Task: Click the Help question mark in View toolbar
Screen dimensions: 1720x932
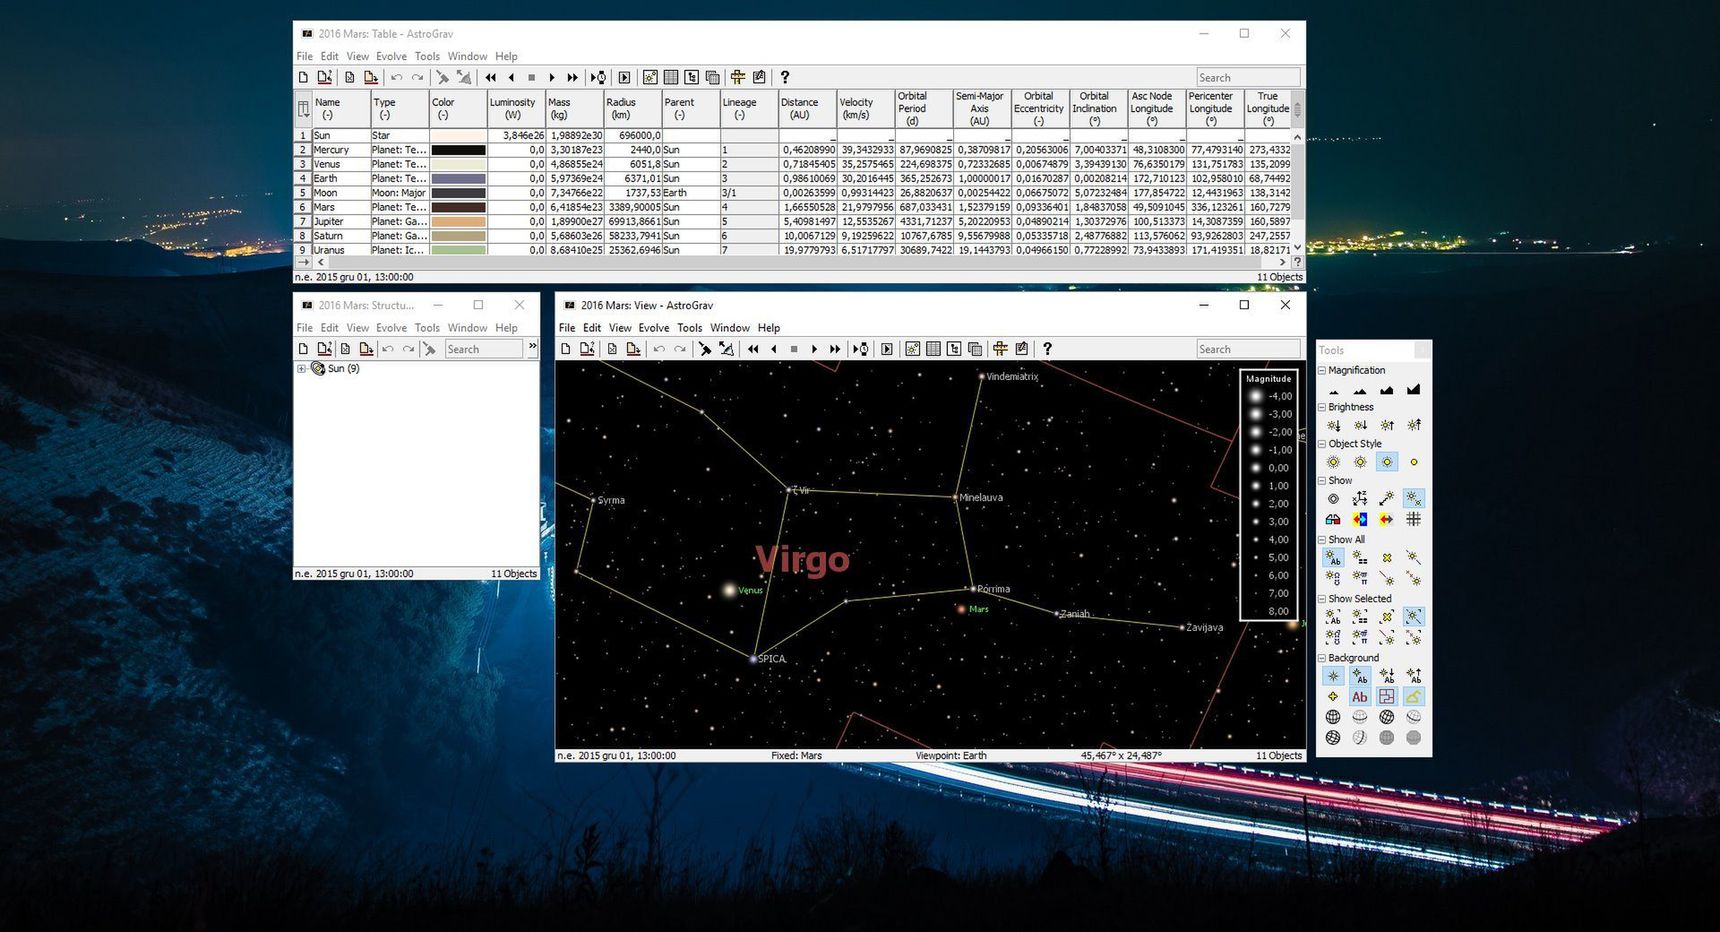Action: coord(1047,349)
